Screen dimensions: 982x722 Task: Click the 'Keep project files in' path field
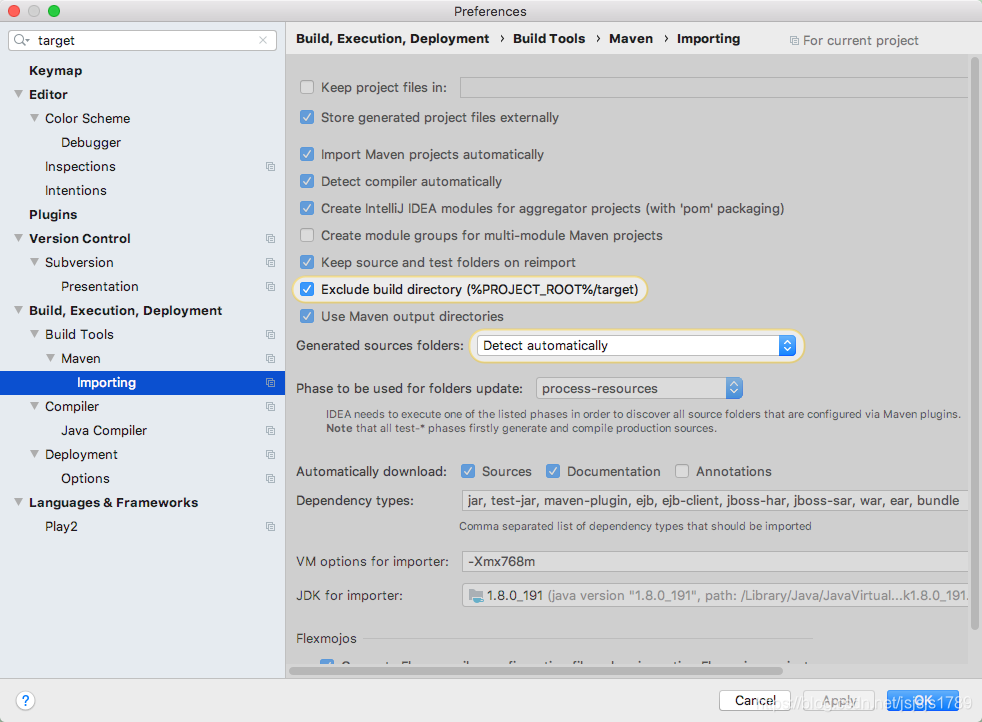tap(714, 87)
